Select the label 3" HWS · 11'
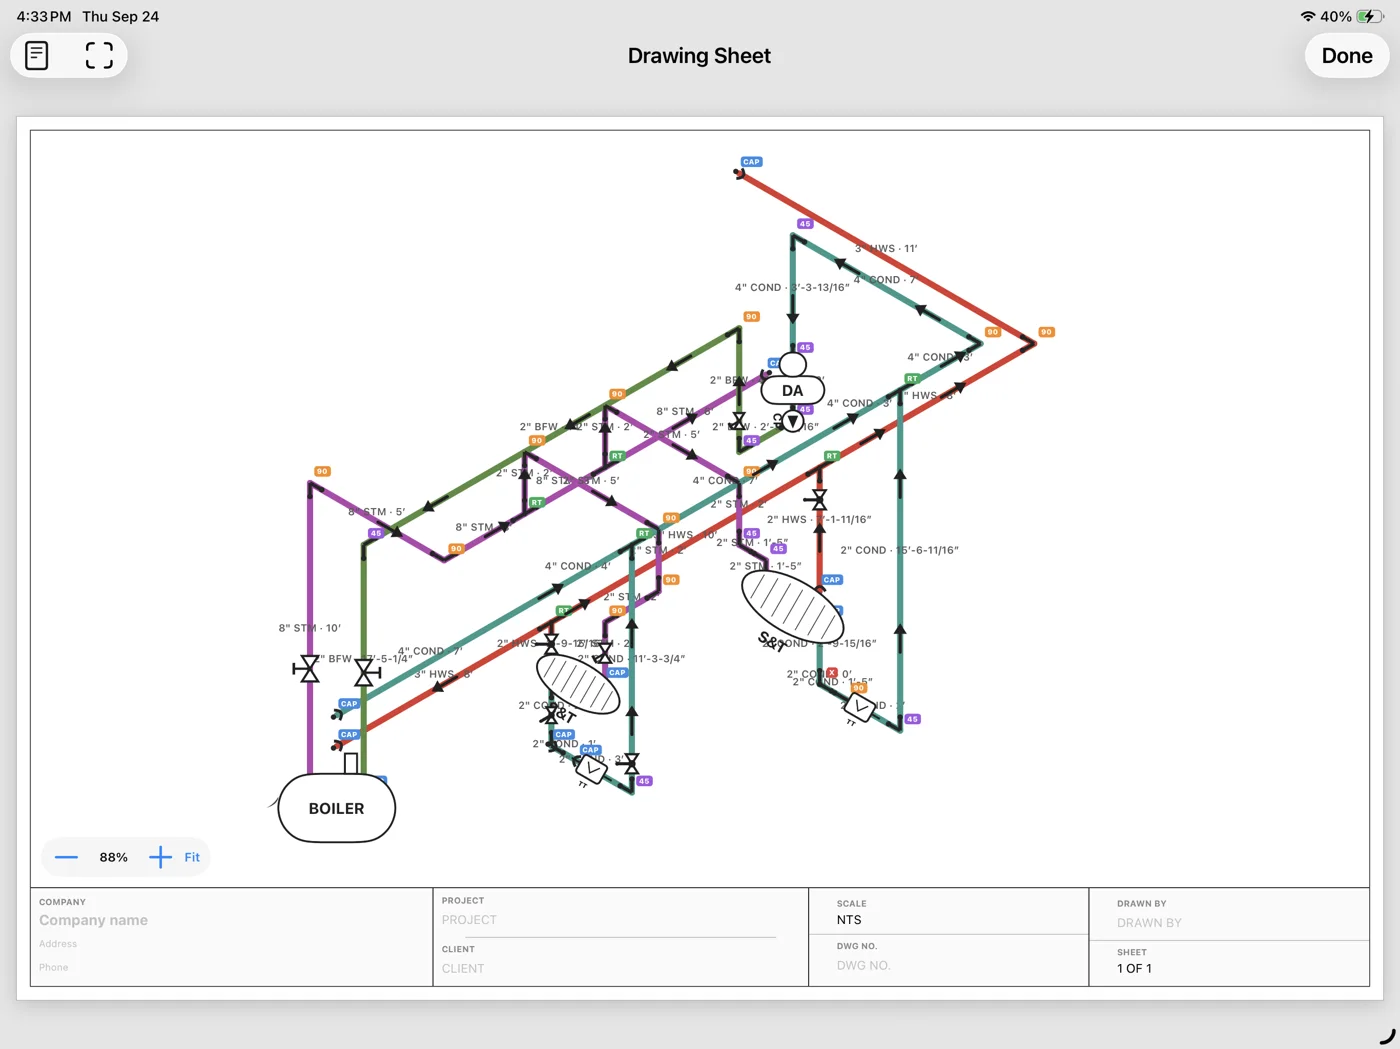Viewport: 1400px width, 1049px height. point(886,248)
